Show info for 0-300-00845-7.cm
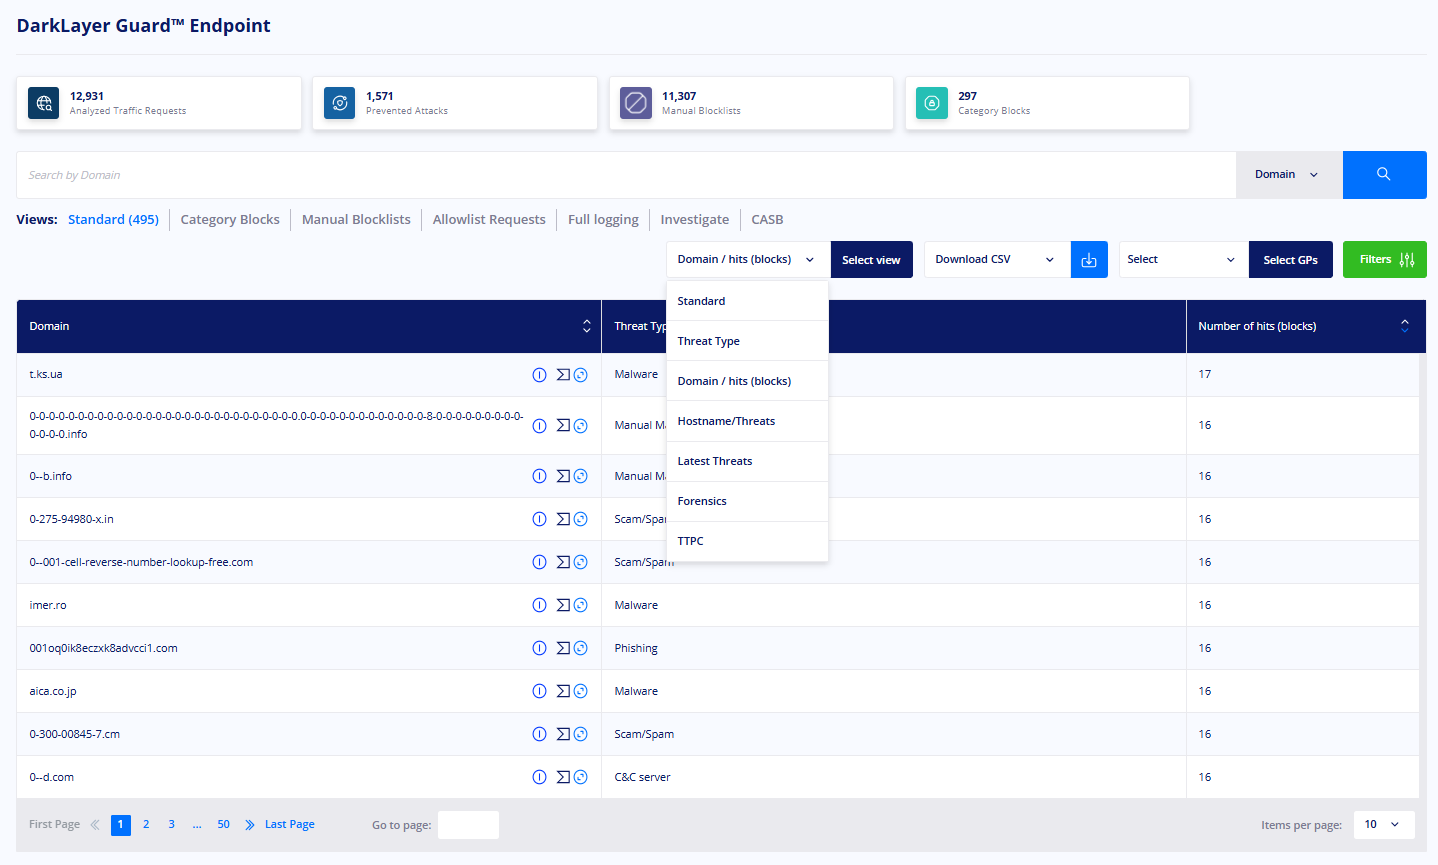The image size is (1438, 865). (x=539, y=734)
